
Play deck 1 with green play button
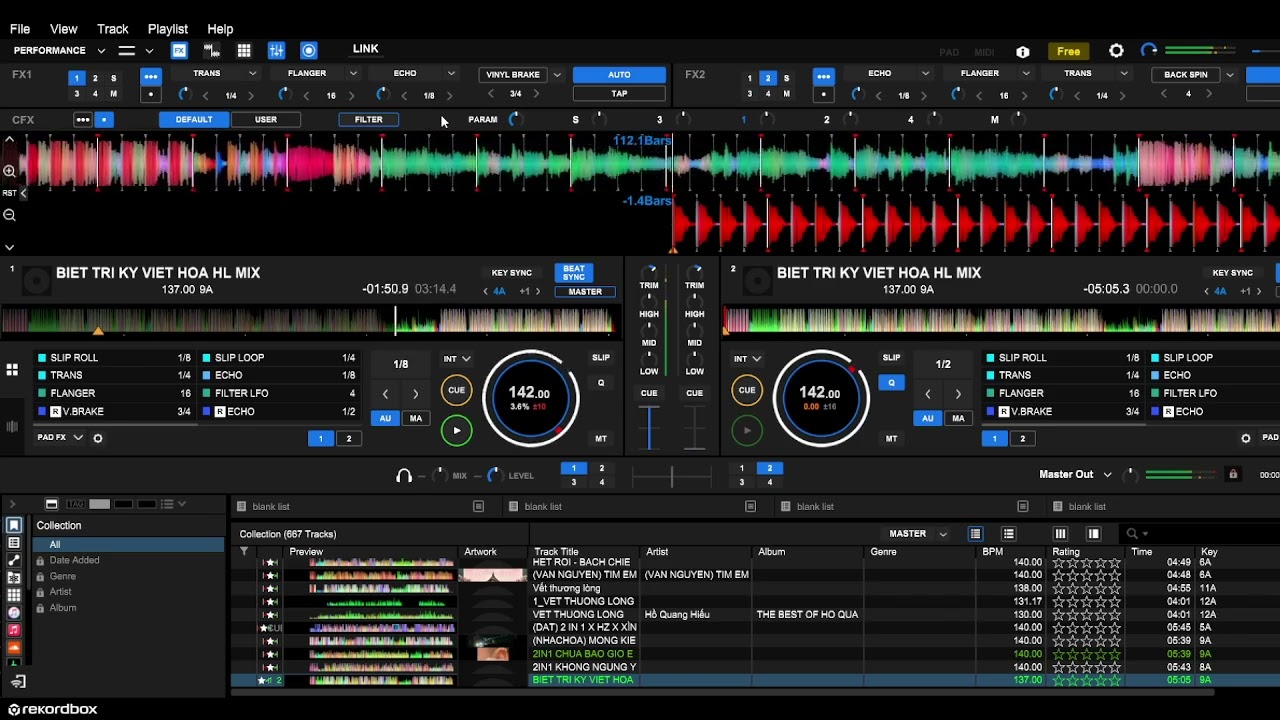456,431
